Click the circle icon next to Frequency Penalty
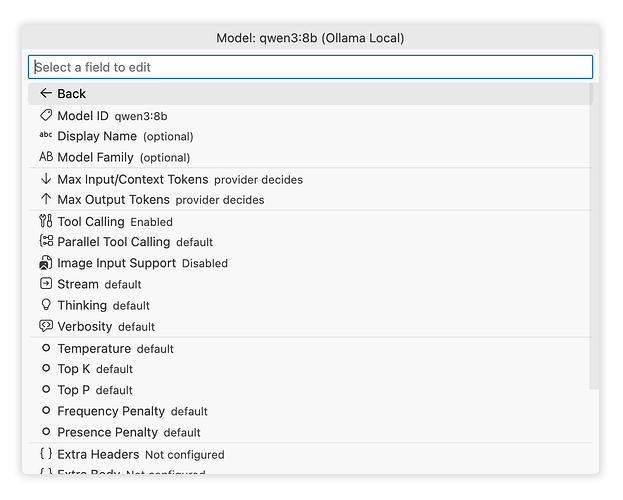 (x=46, y=411)
